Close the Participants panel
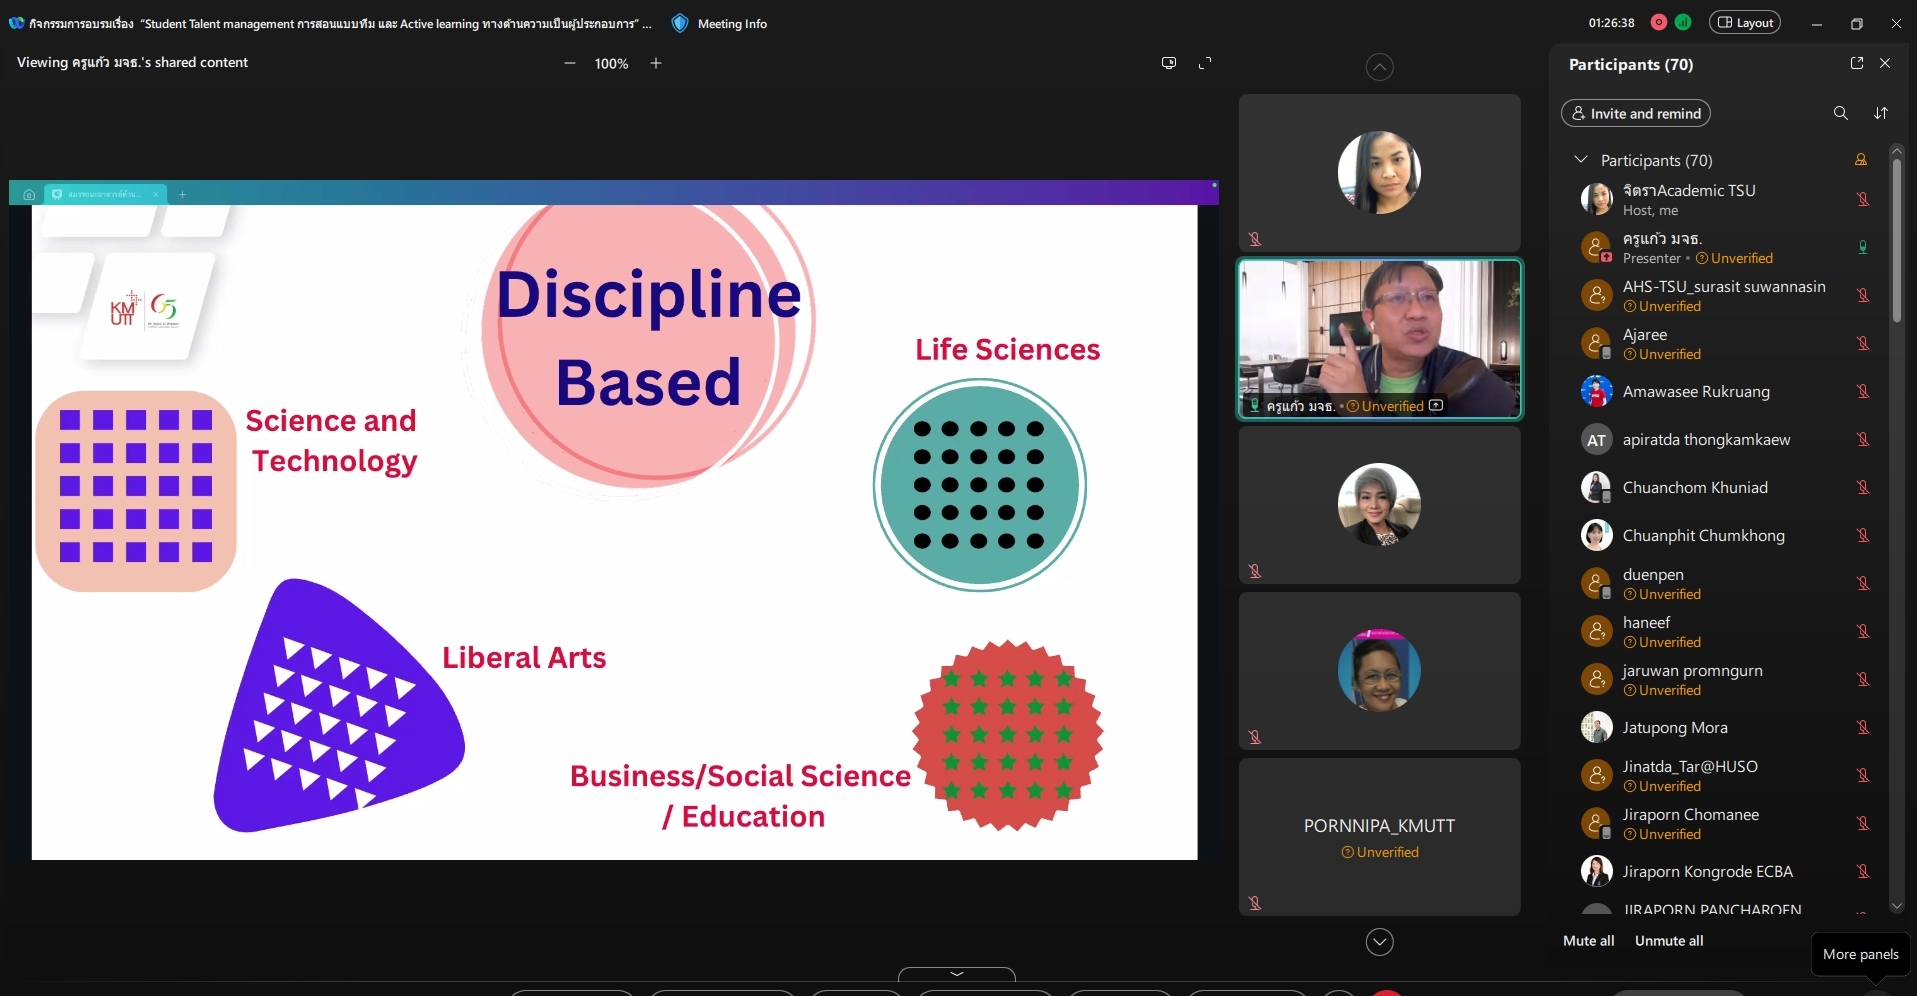This screenshot has height=996, width=1917. [1885, 63]
